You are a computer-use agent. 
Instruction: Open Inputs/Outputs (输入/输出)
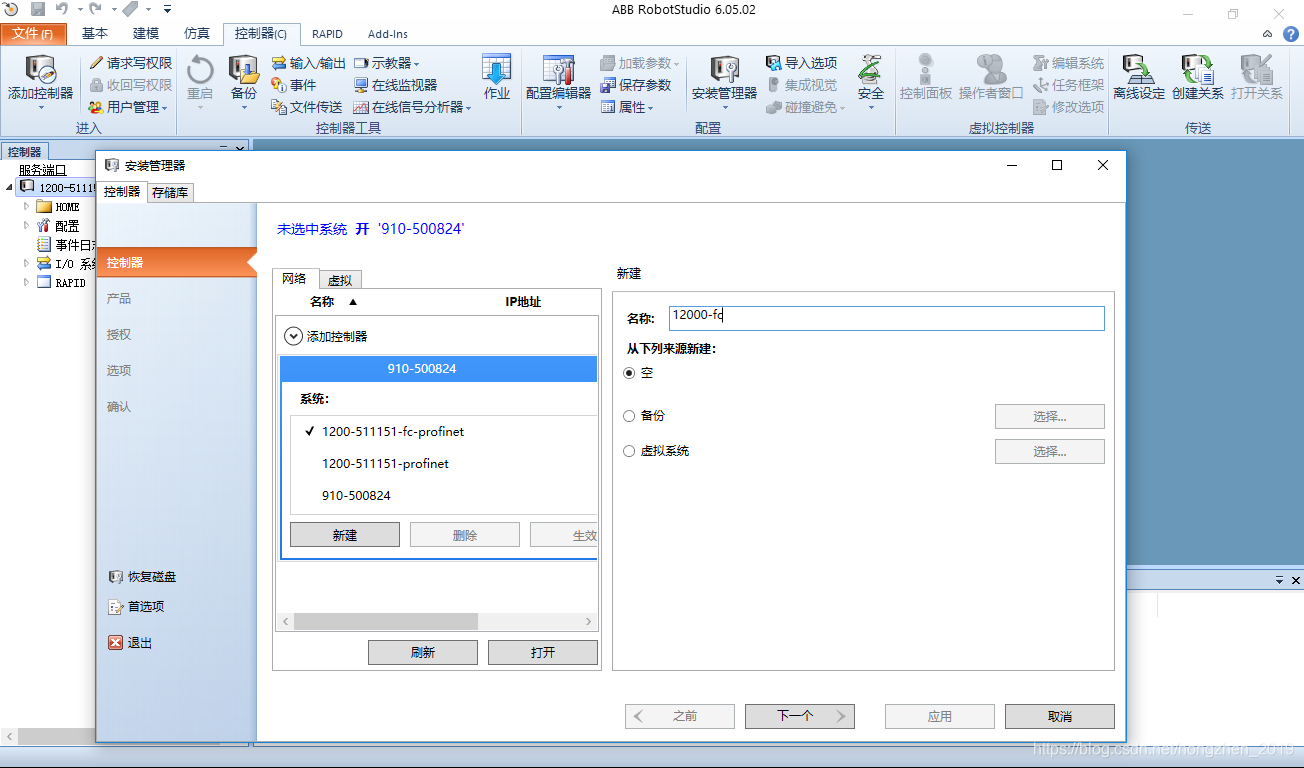coord(308,63)
